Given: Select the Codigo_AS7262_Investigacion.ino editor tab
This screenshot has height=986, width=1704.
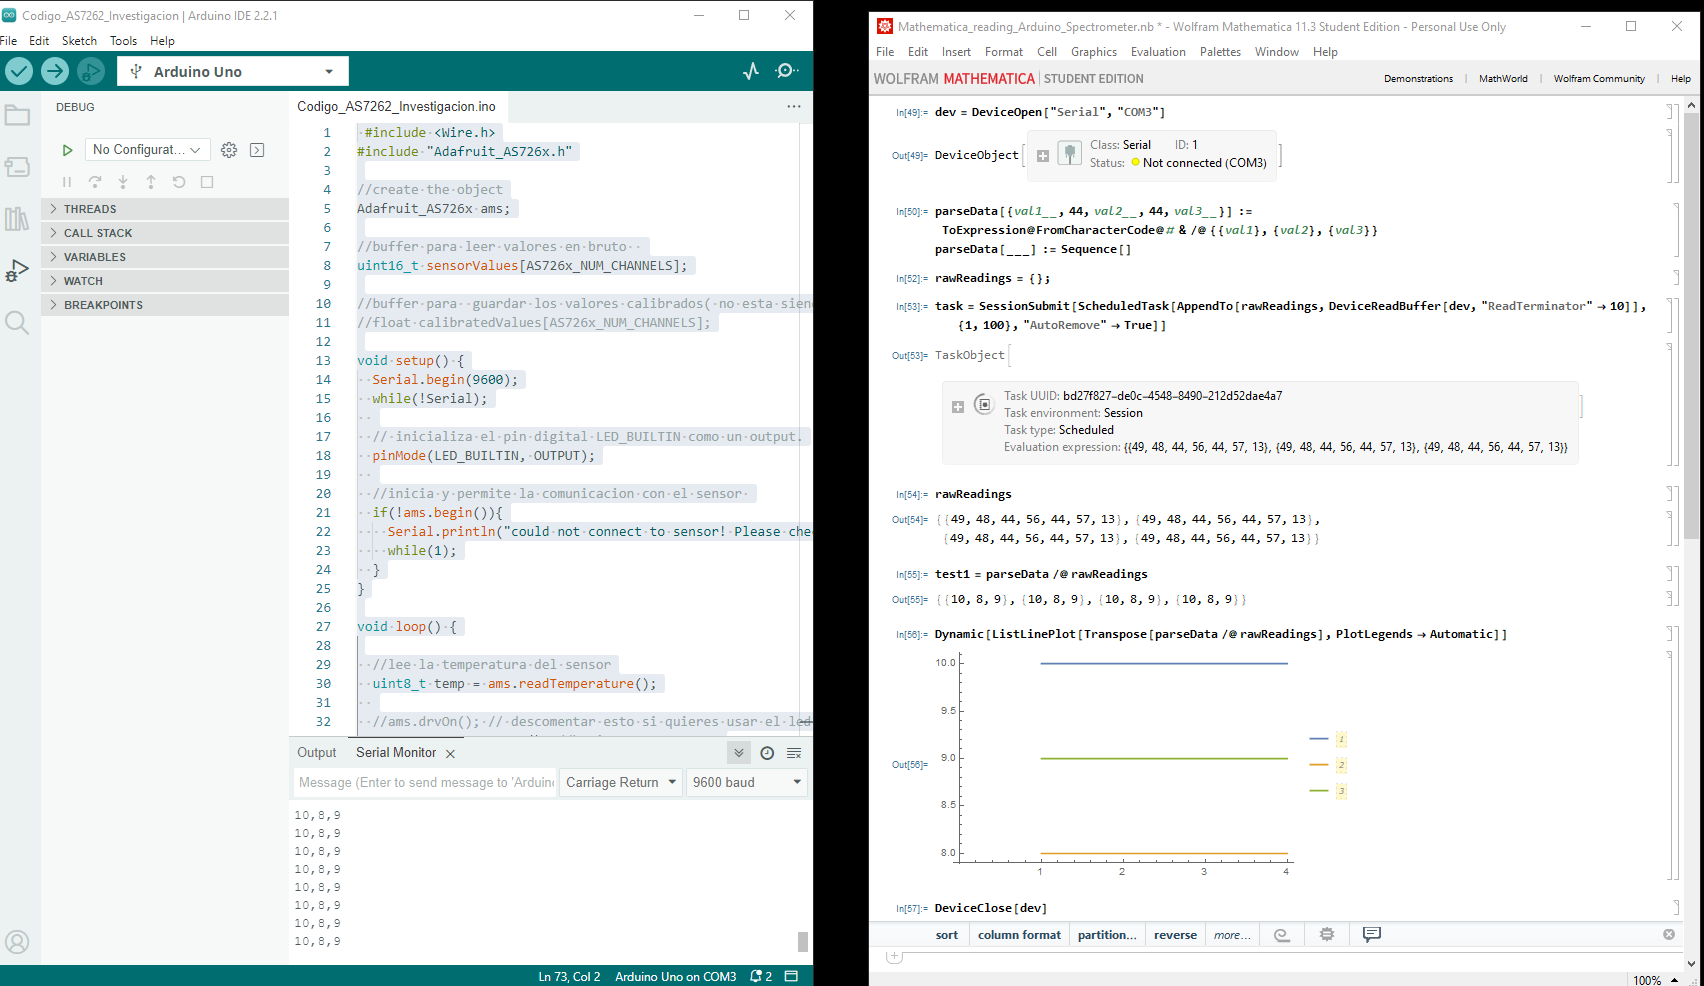Looking at the screenshot, I should (x=396, y=106).
